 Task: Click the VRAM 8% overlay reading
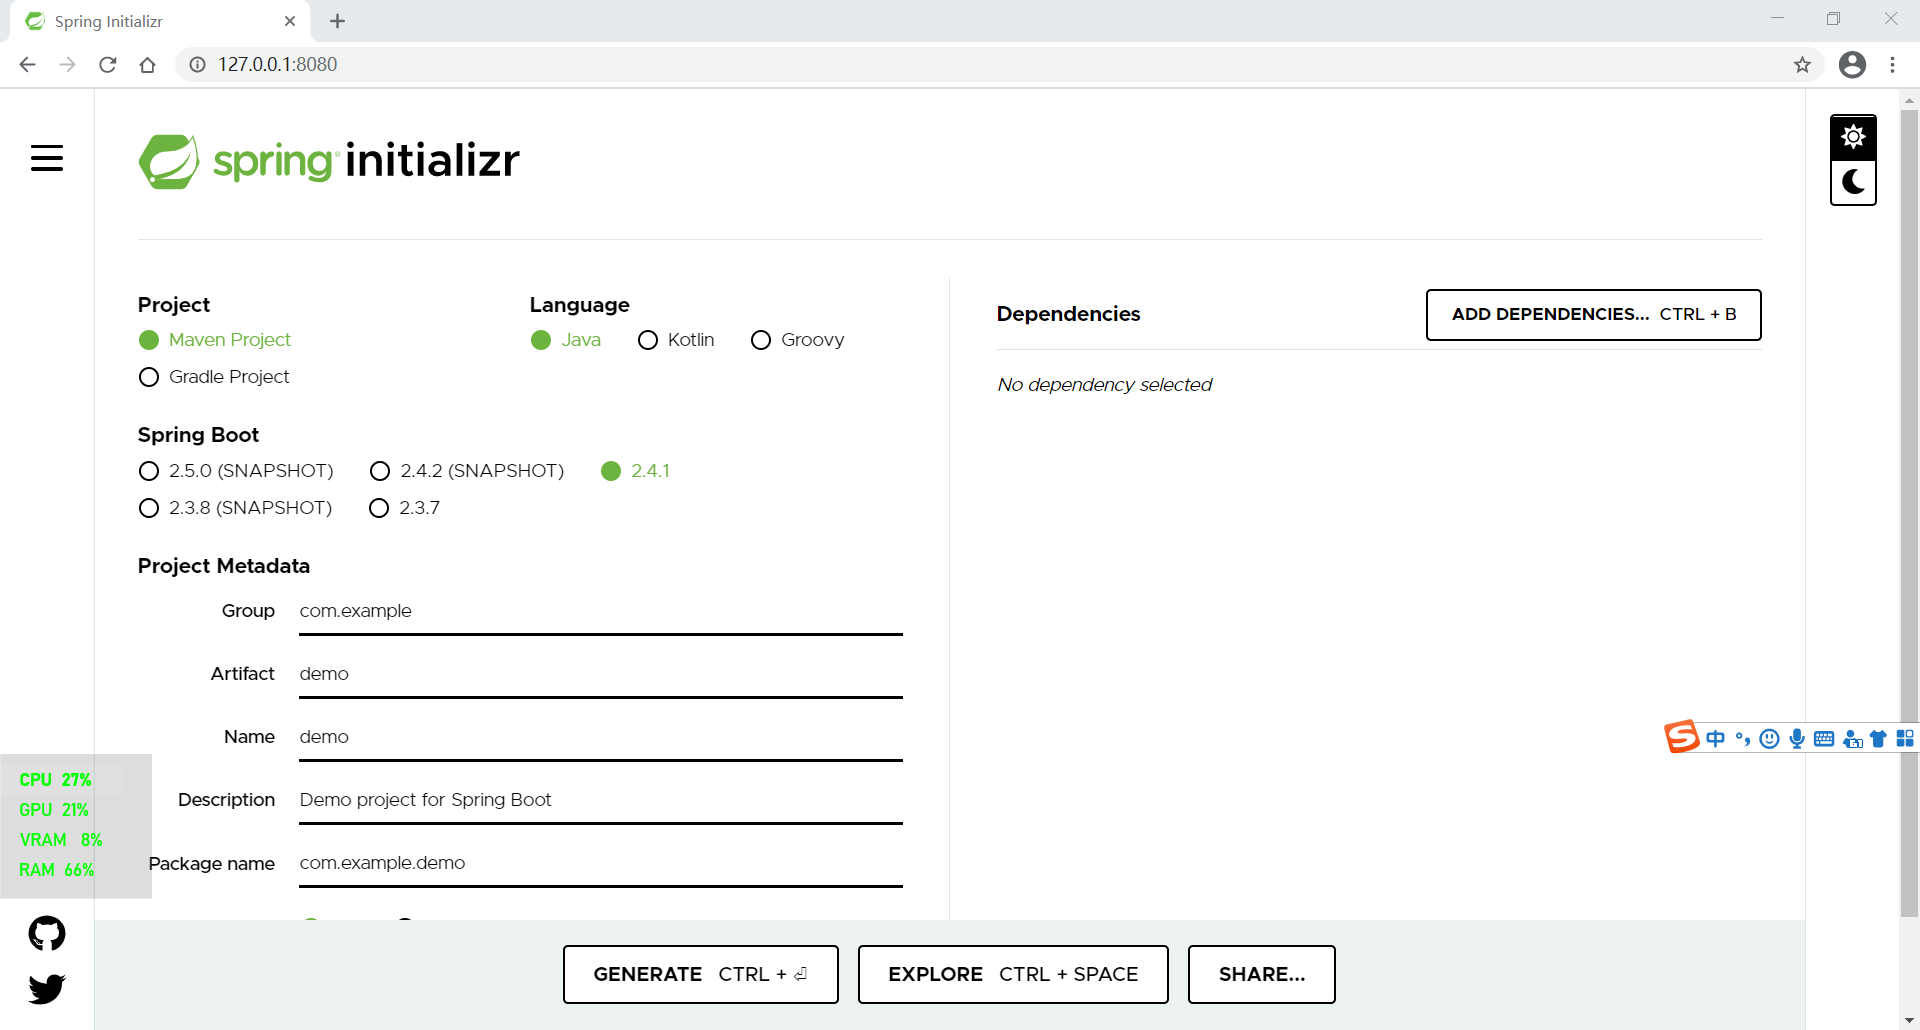(61, 840)
